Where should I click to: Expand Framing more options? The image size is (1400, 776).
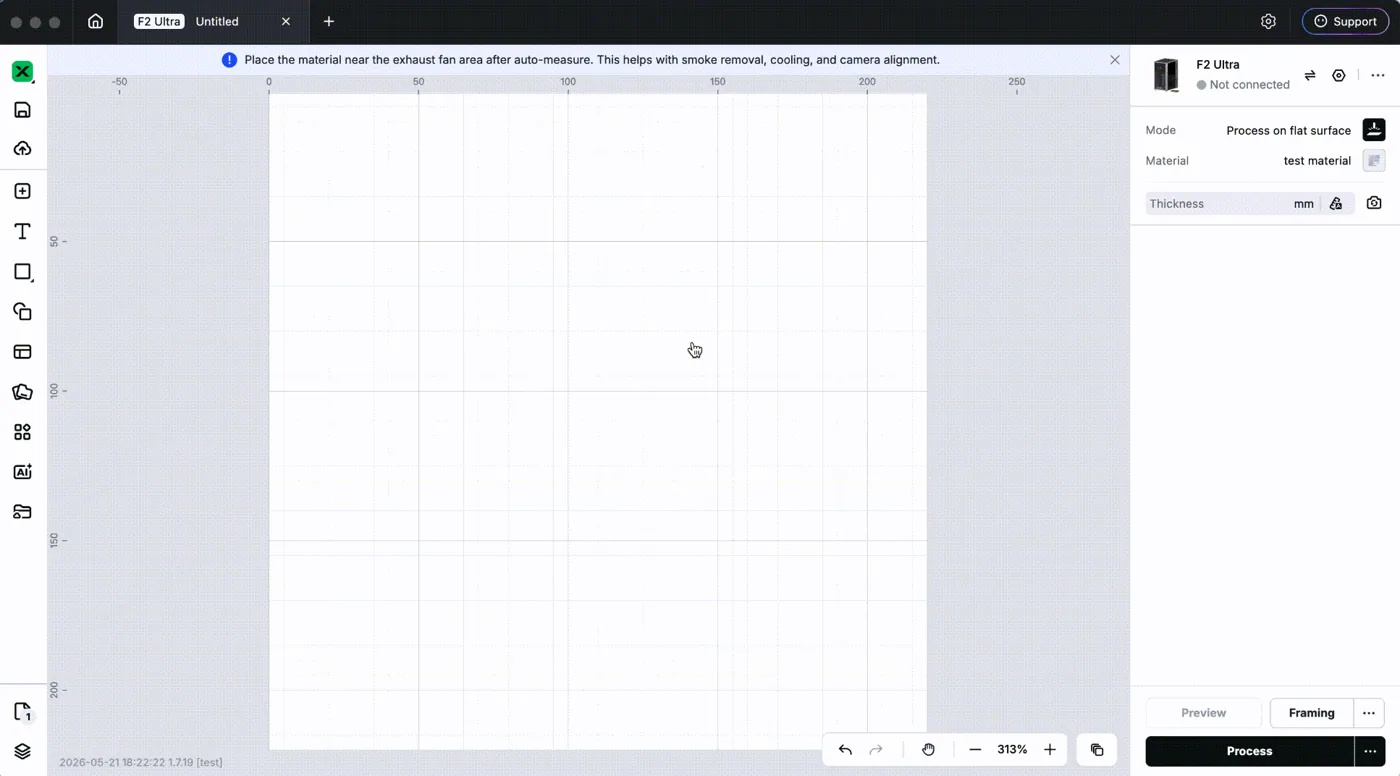(x=1369, y=713)
